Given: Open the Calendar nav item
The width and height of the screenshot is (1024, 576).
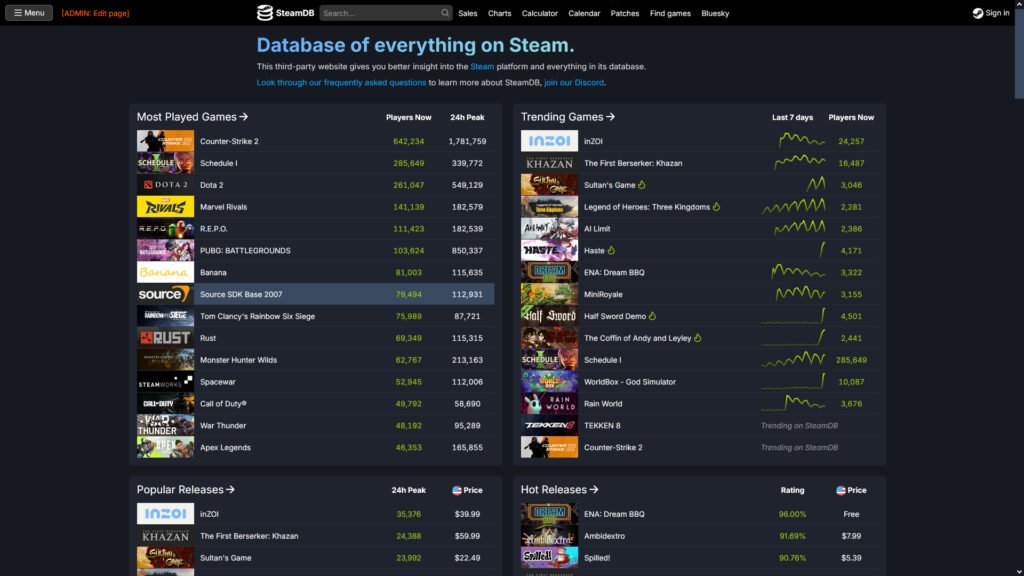Looking at the screenshot, I should pos(584,13).
